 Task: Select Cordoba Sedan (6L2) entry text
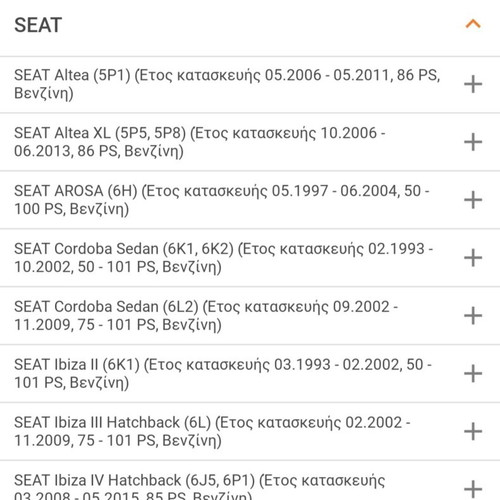[206, 316]
